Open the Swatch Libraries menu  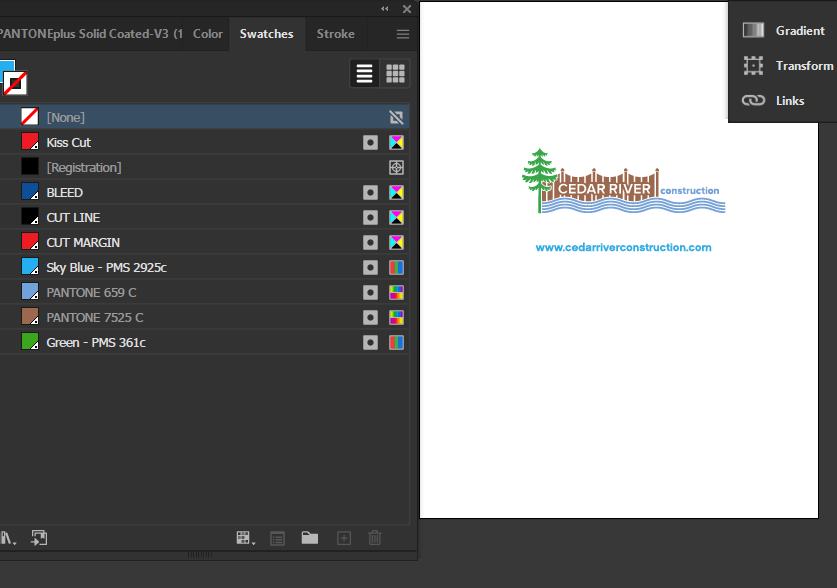click(x=8, y=538)
